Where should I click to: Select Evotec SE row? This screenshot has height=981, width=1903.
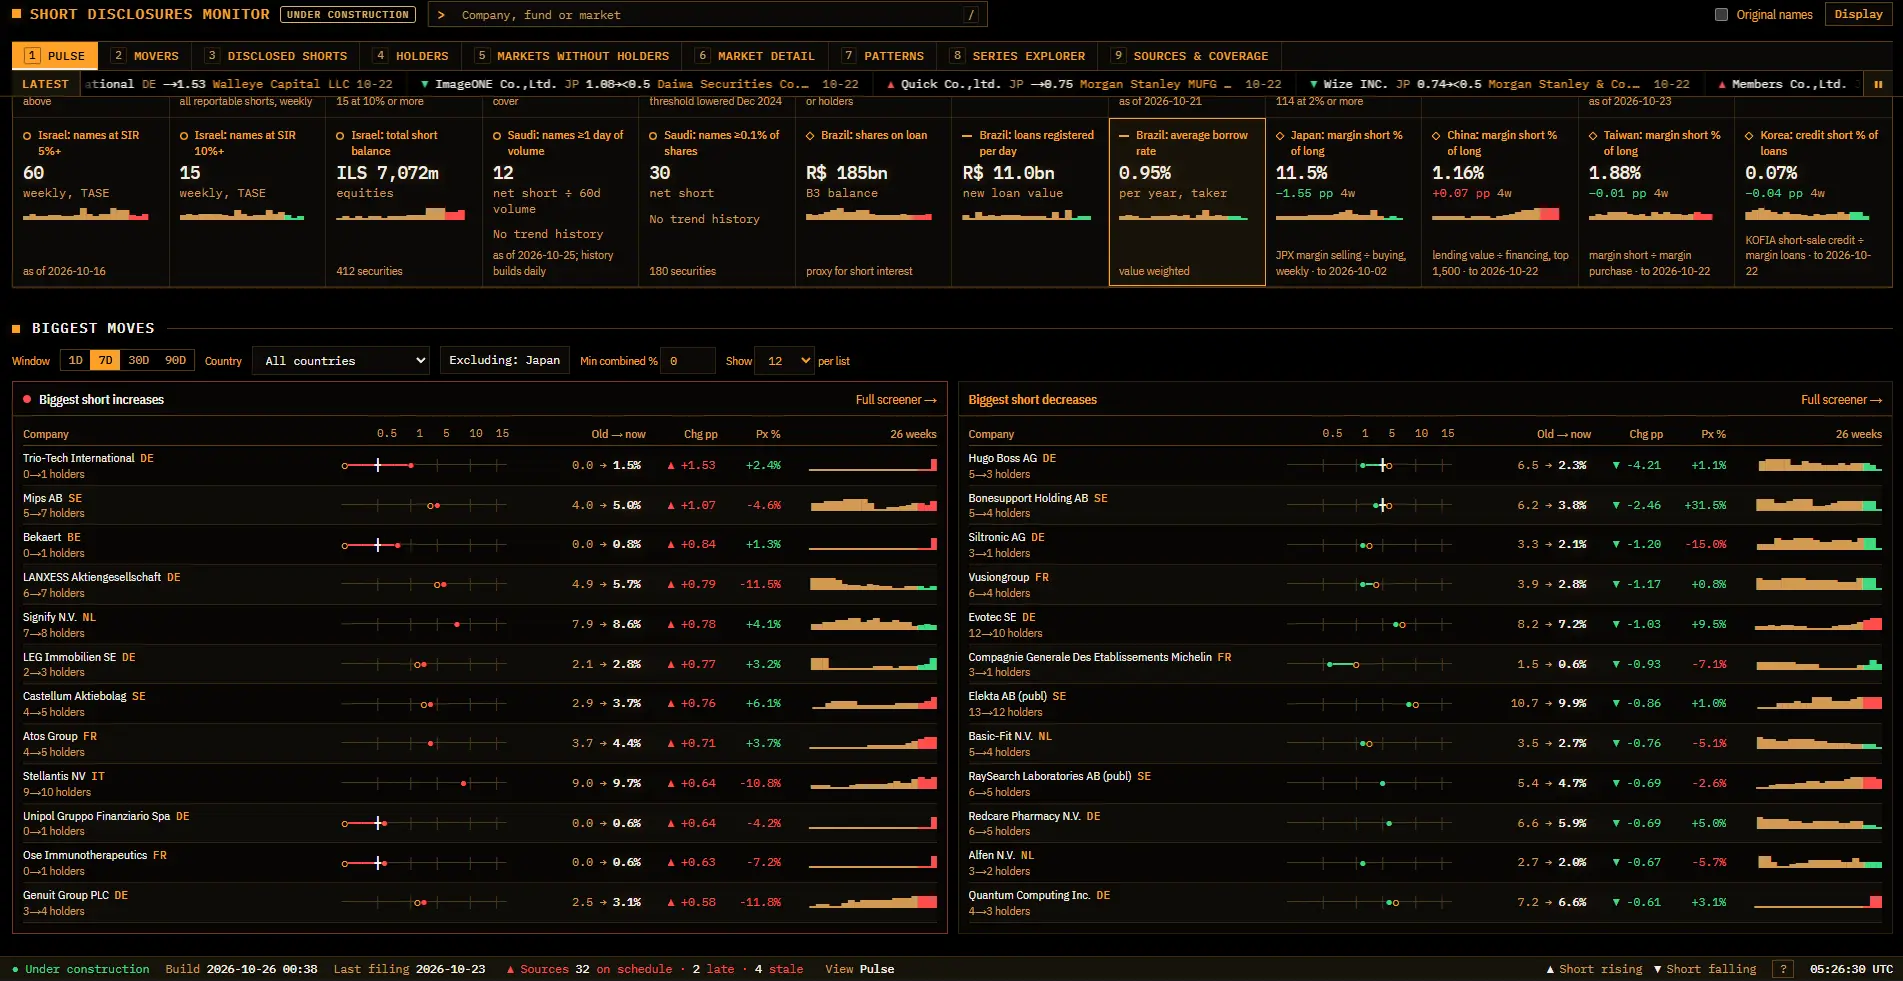pyautogui.click(x=1425, y=625)
